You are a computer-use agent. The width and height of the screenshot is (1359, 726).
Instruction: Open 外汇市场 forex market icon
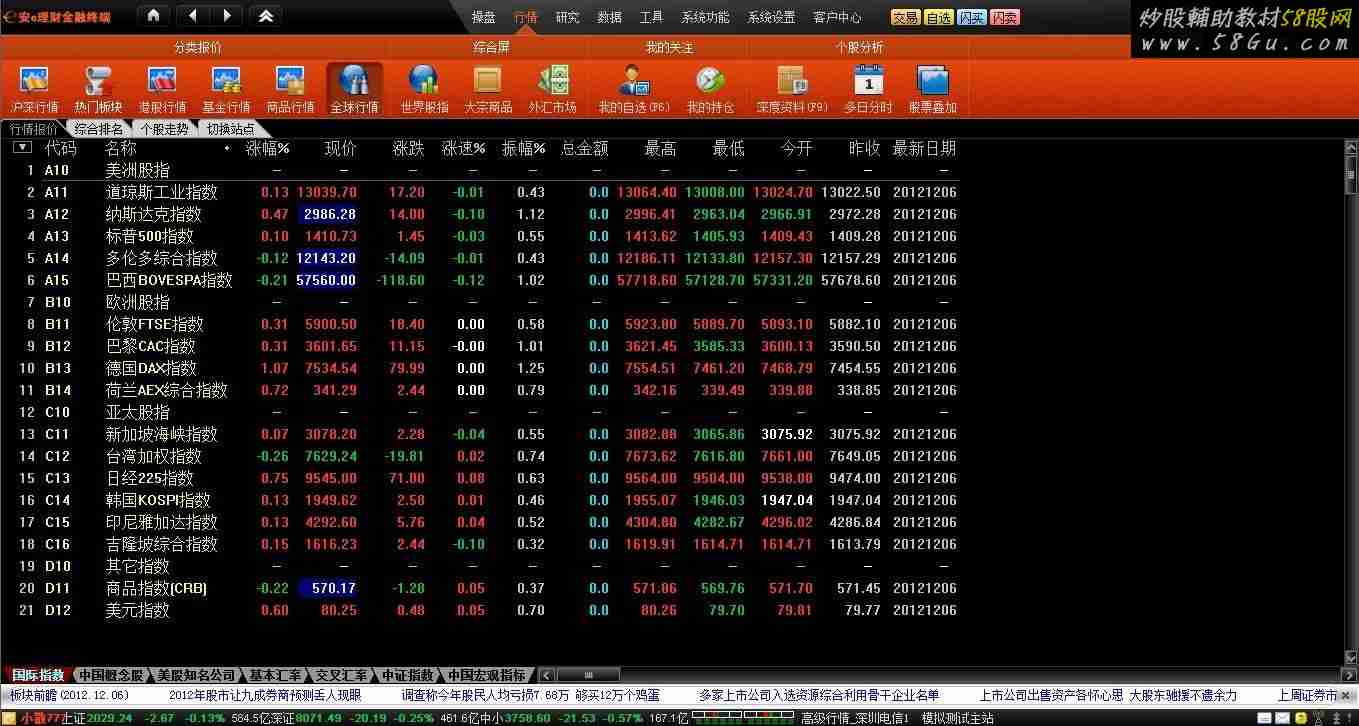[552, 90]
